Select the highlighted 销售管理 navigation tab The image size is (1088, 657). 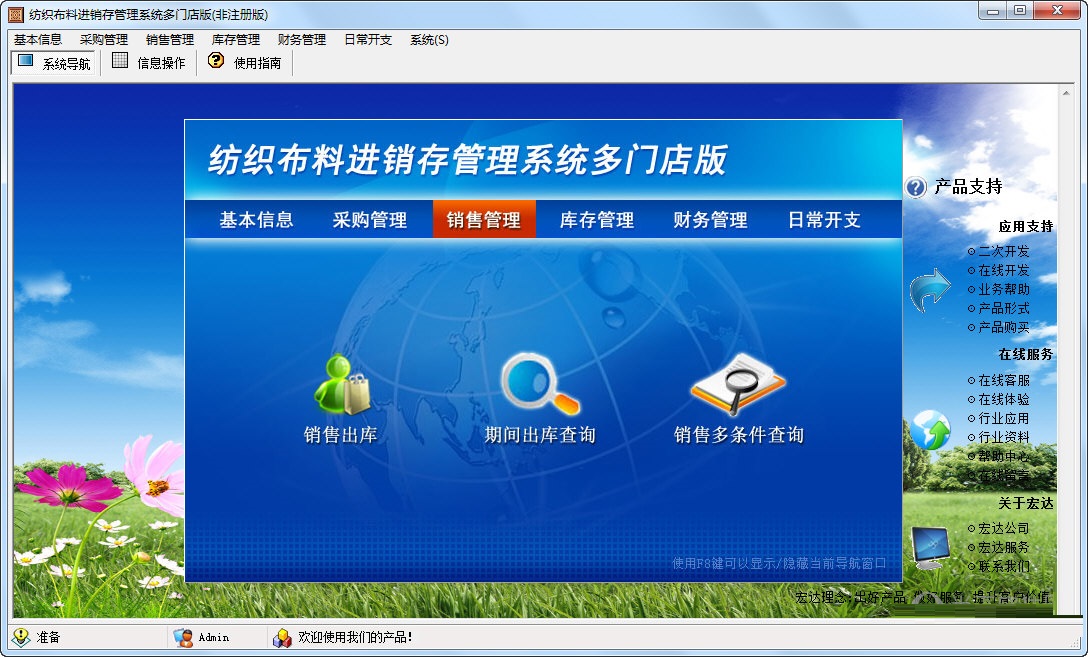pyautogui.click(x=484, y=220)
